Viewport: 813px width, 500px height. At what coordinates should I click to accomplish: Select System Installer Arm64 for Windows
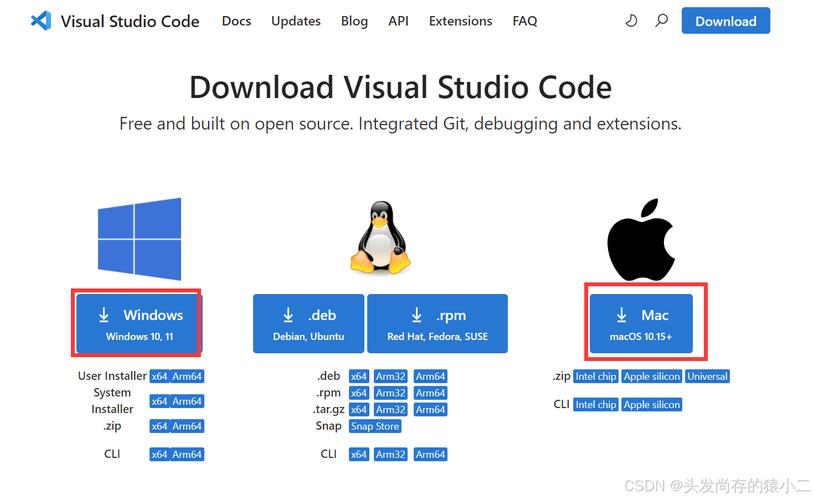pos(187,401)
